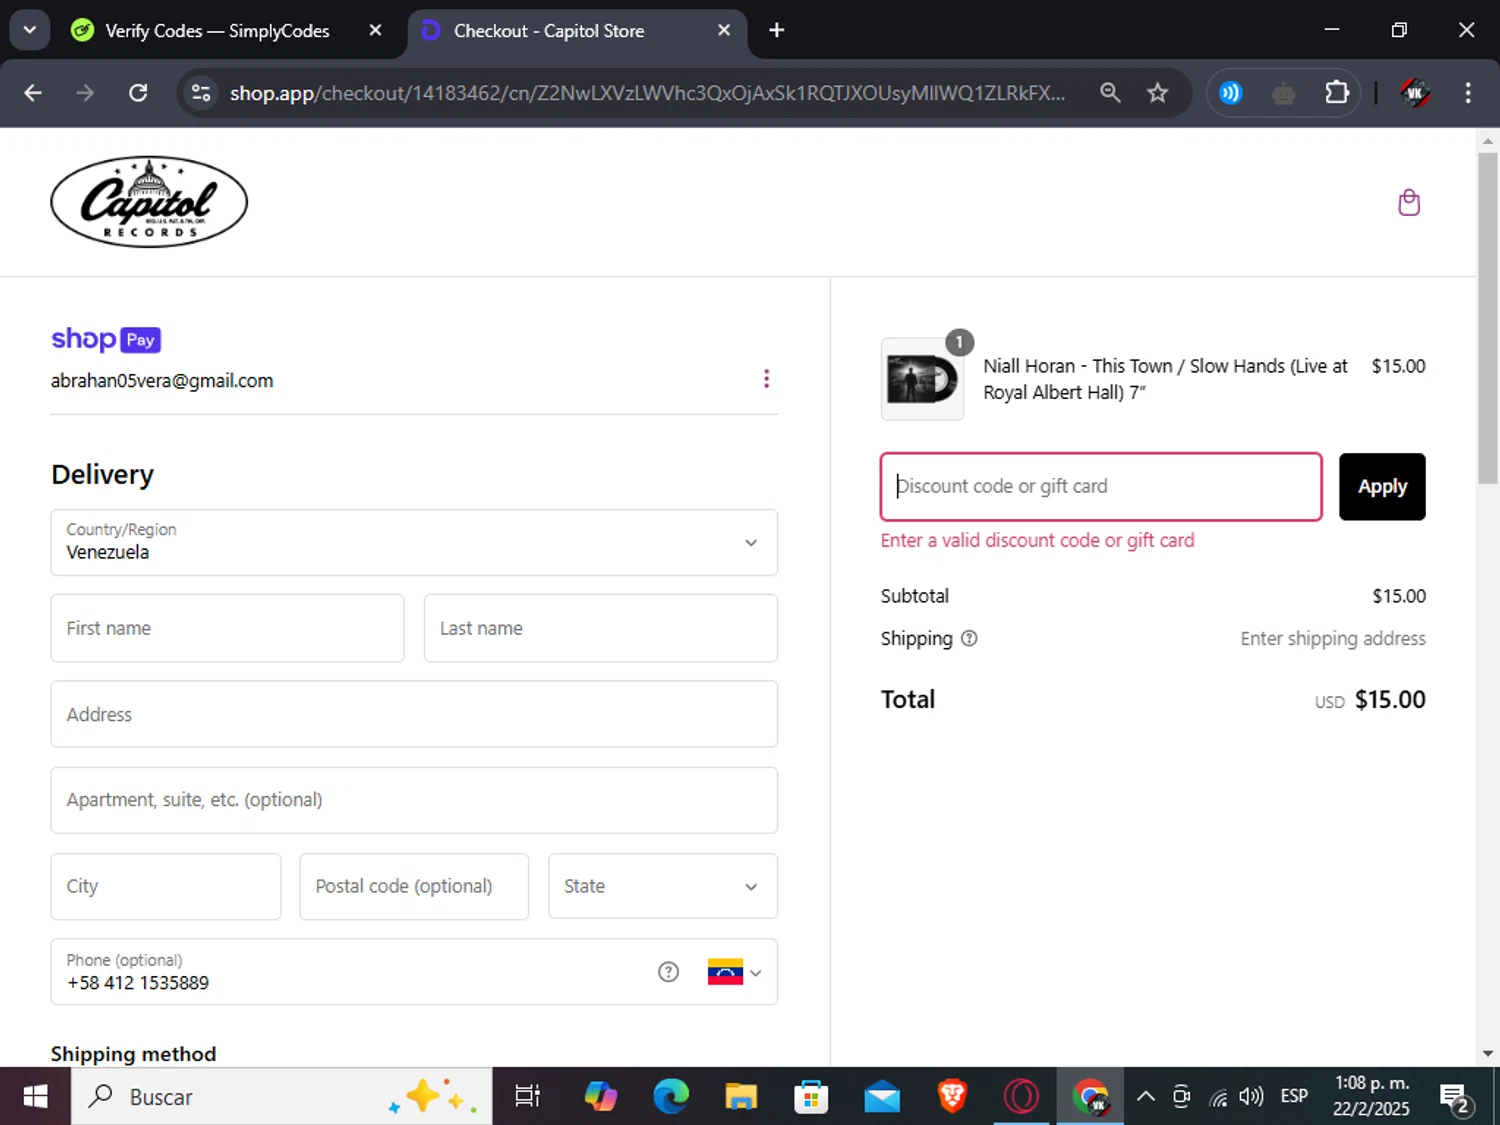Open Wi-Fi network settings in tray
The height and width of the screenshot is (1125, 1500).
(x=1217, y=1097)
